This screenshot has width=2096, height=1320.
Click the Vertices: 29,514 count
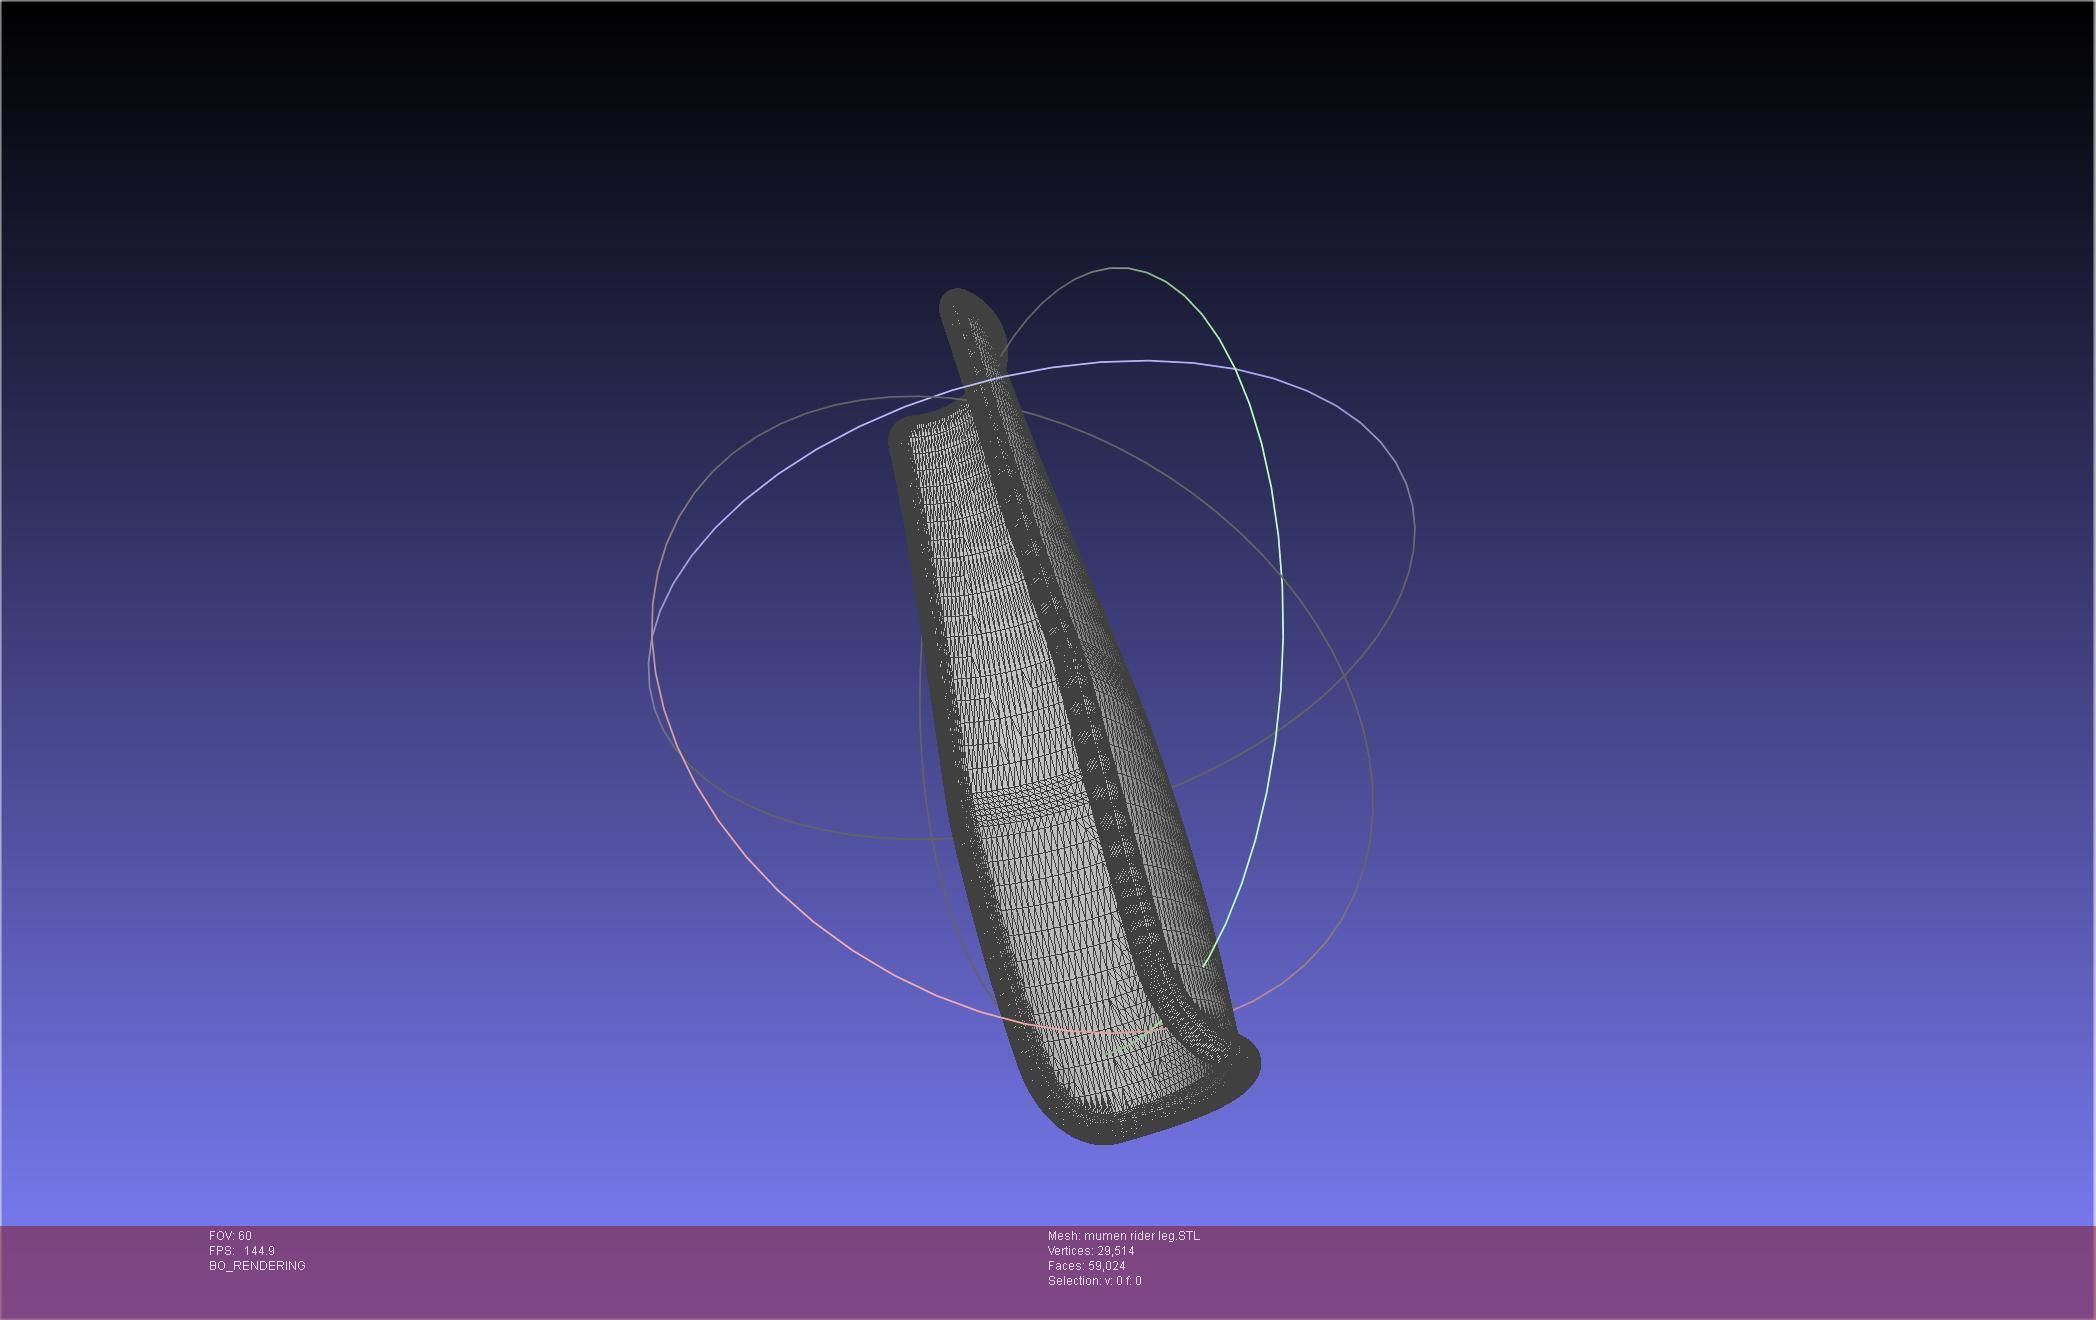coord(1090,1251)
